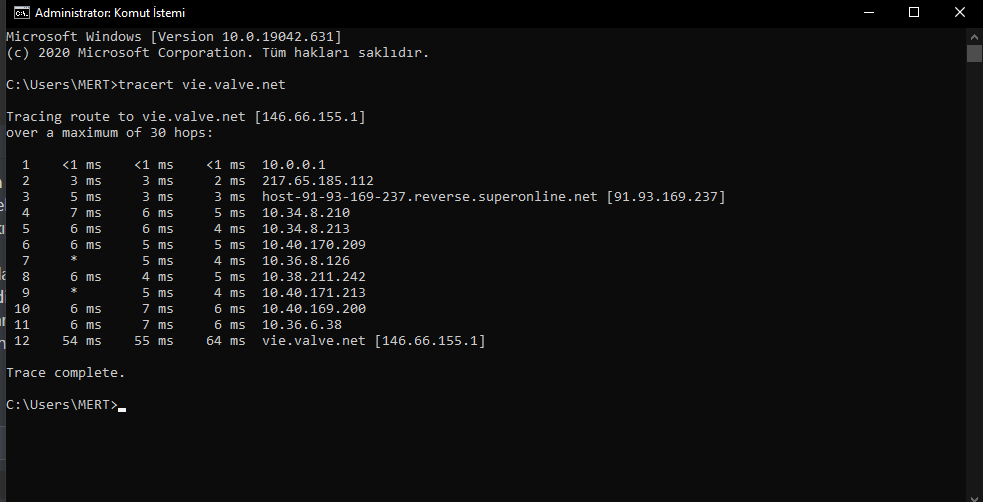The height and width of the screenshot is (502, 983).
Task: Click the 'Trace complete.' message
Action: [x=66, y=373]
